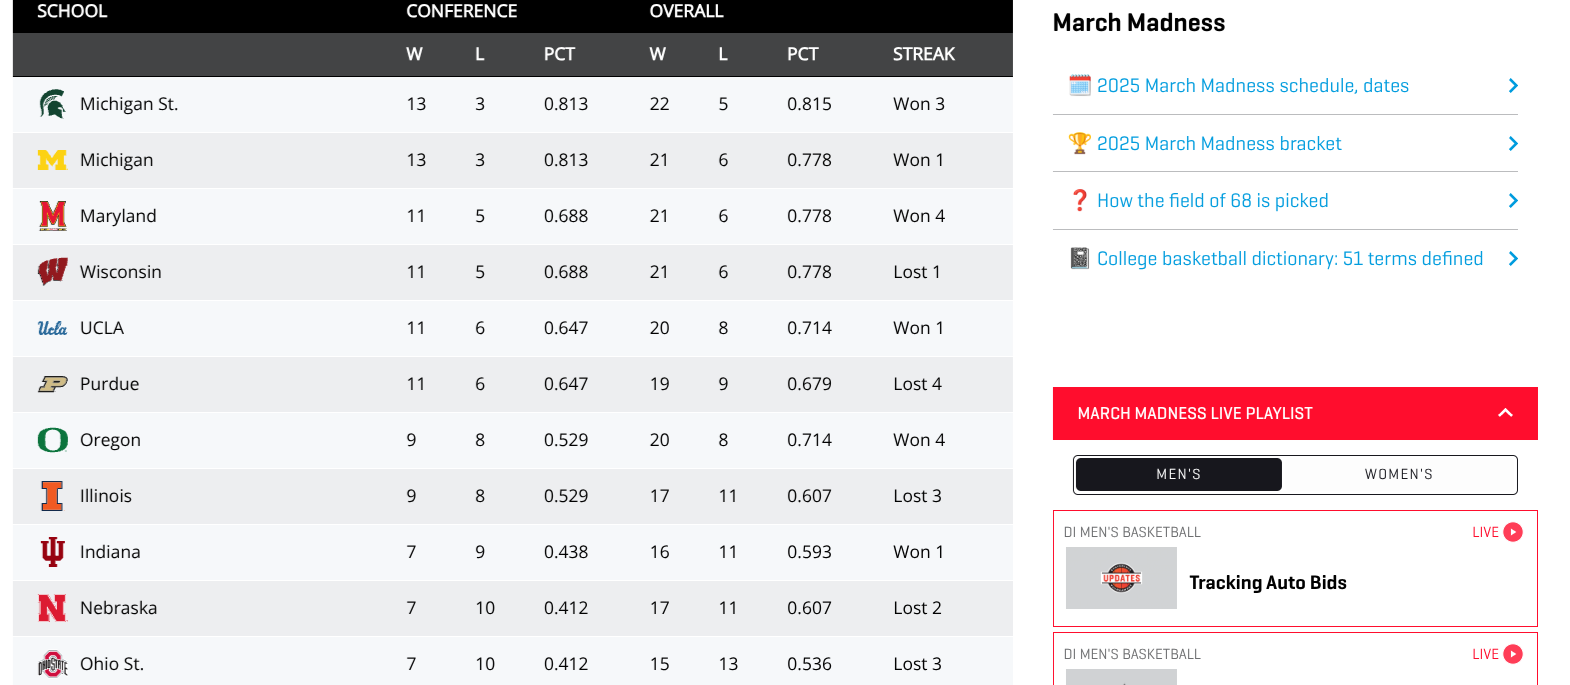Switch playlist to Women's
This screenshot has width=1570, height=685.
[x=1398, y=475]
